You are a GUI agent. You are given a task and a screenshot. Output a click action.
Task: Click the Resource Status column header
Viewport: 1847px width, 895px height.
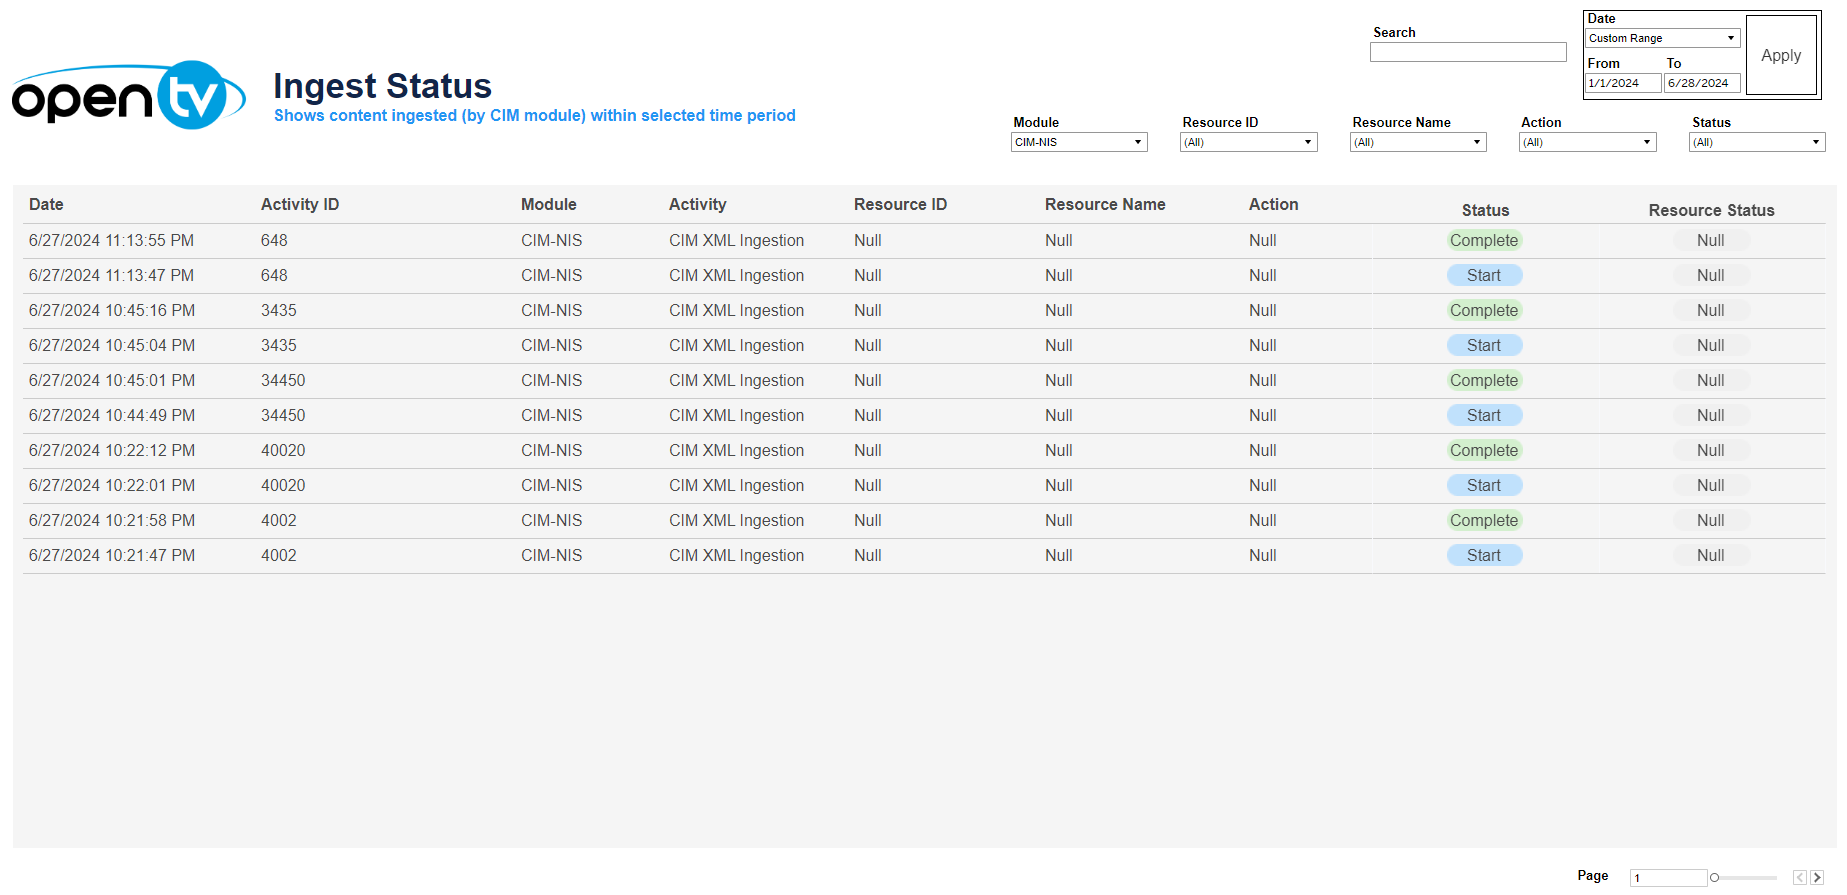1711,210
